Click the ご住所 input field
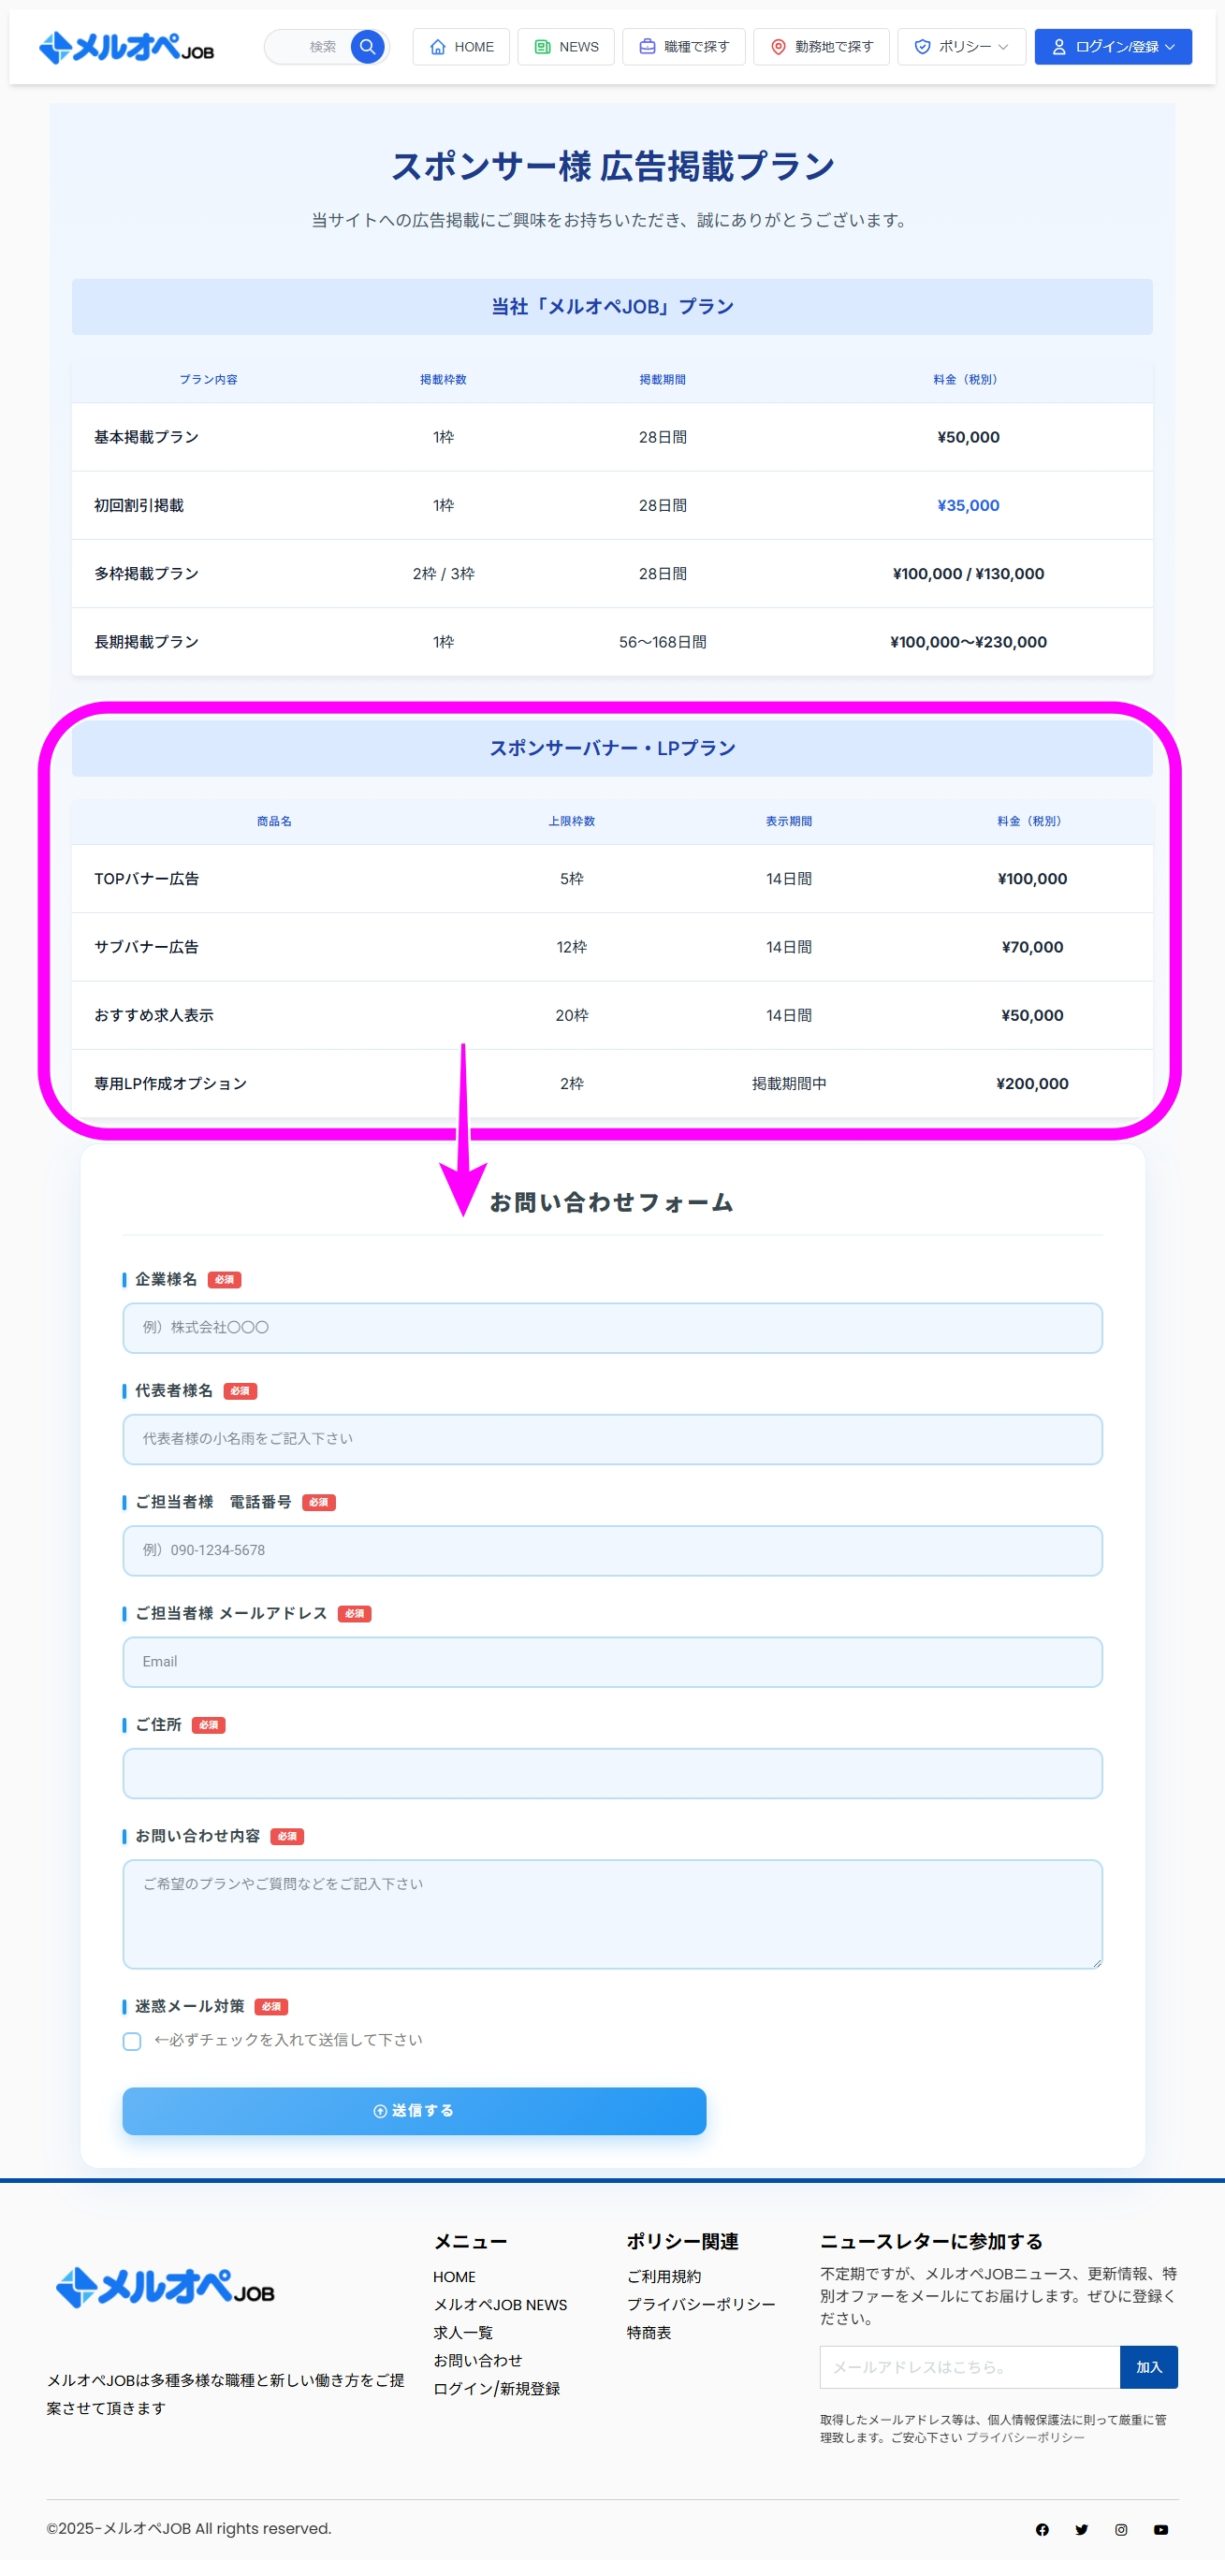The width and height of the screenshot is (1225, 2560). (x=612, y=1773)
